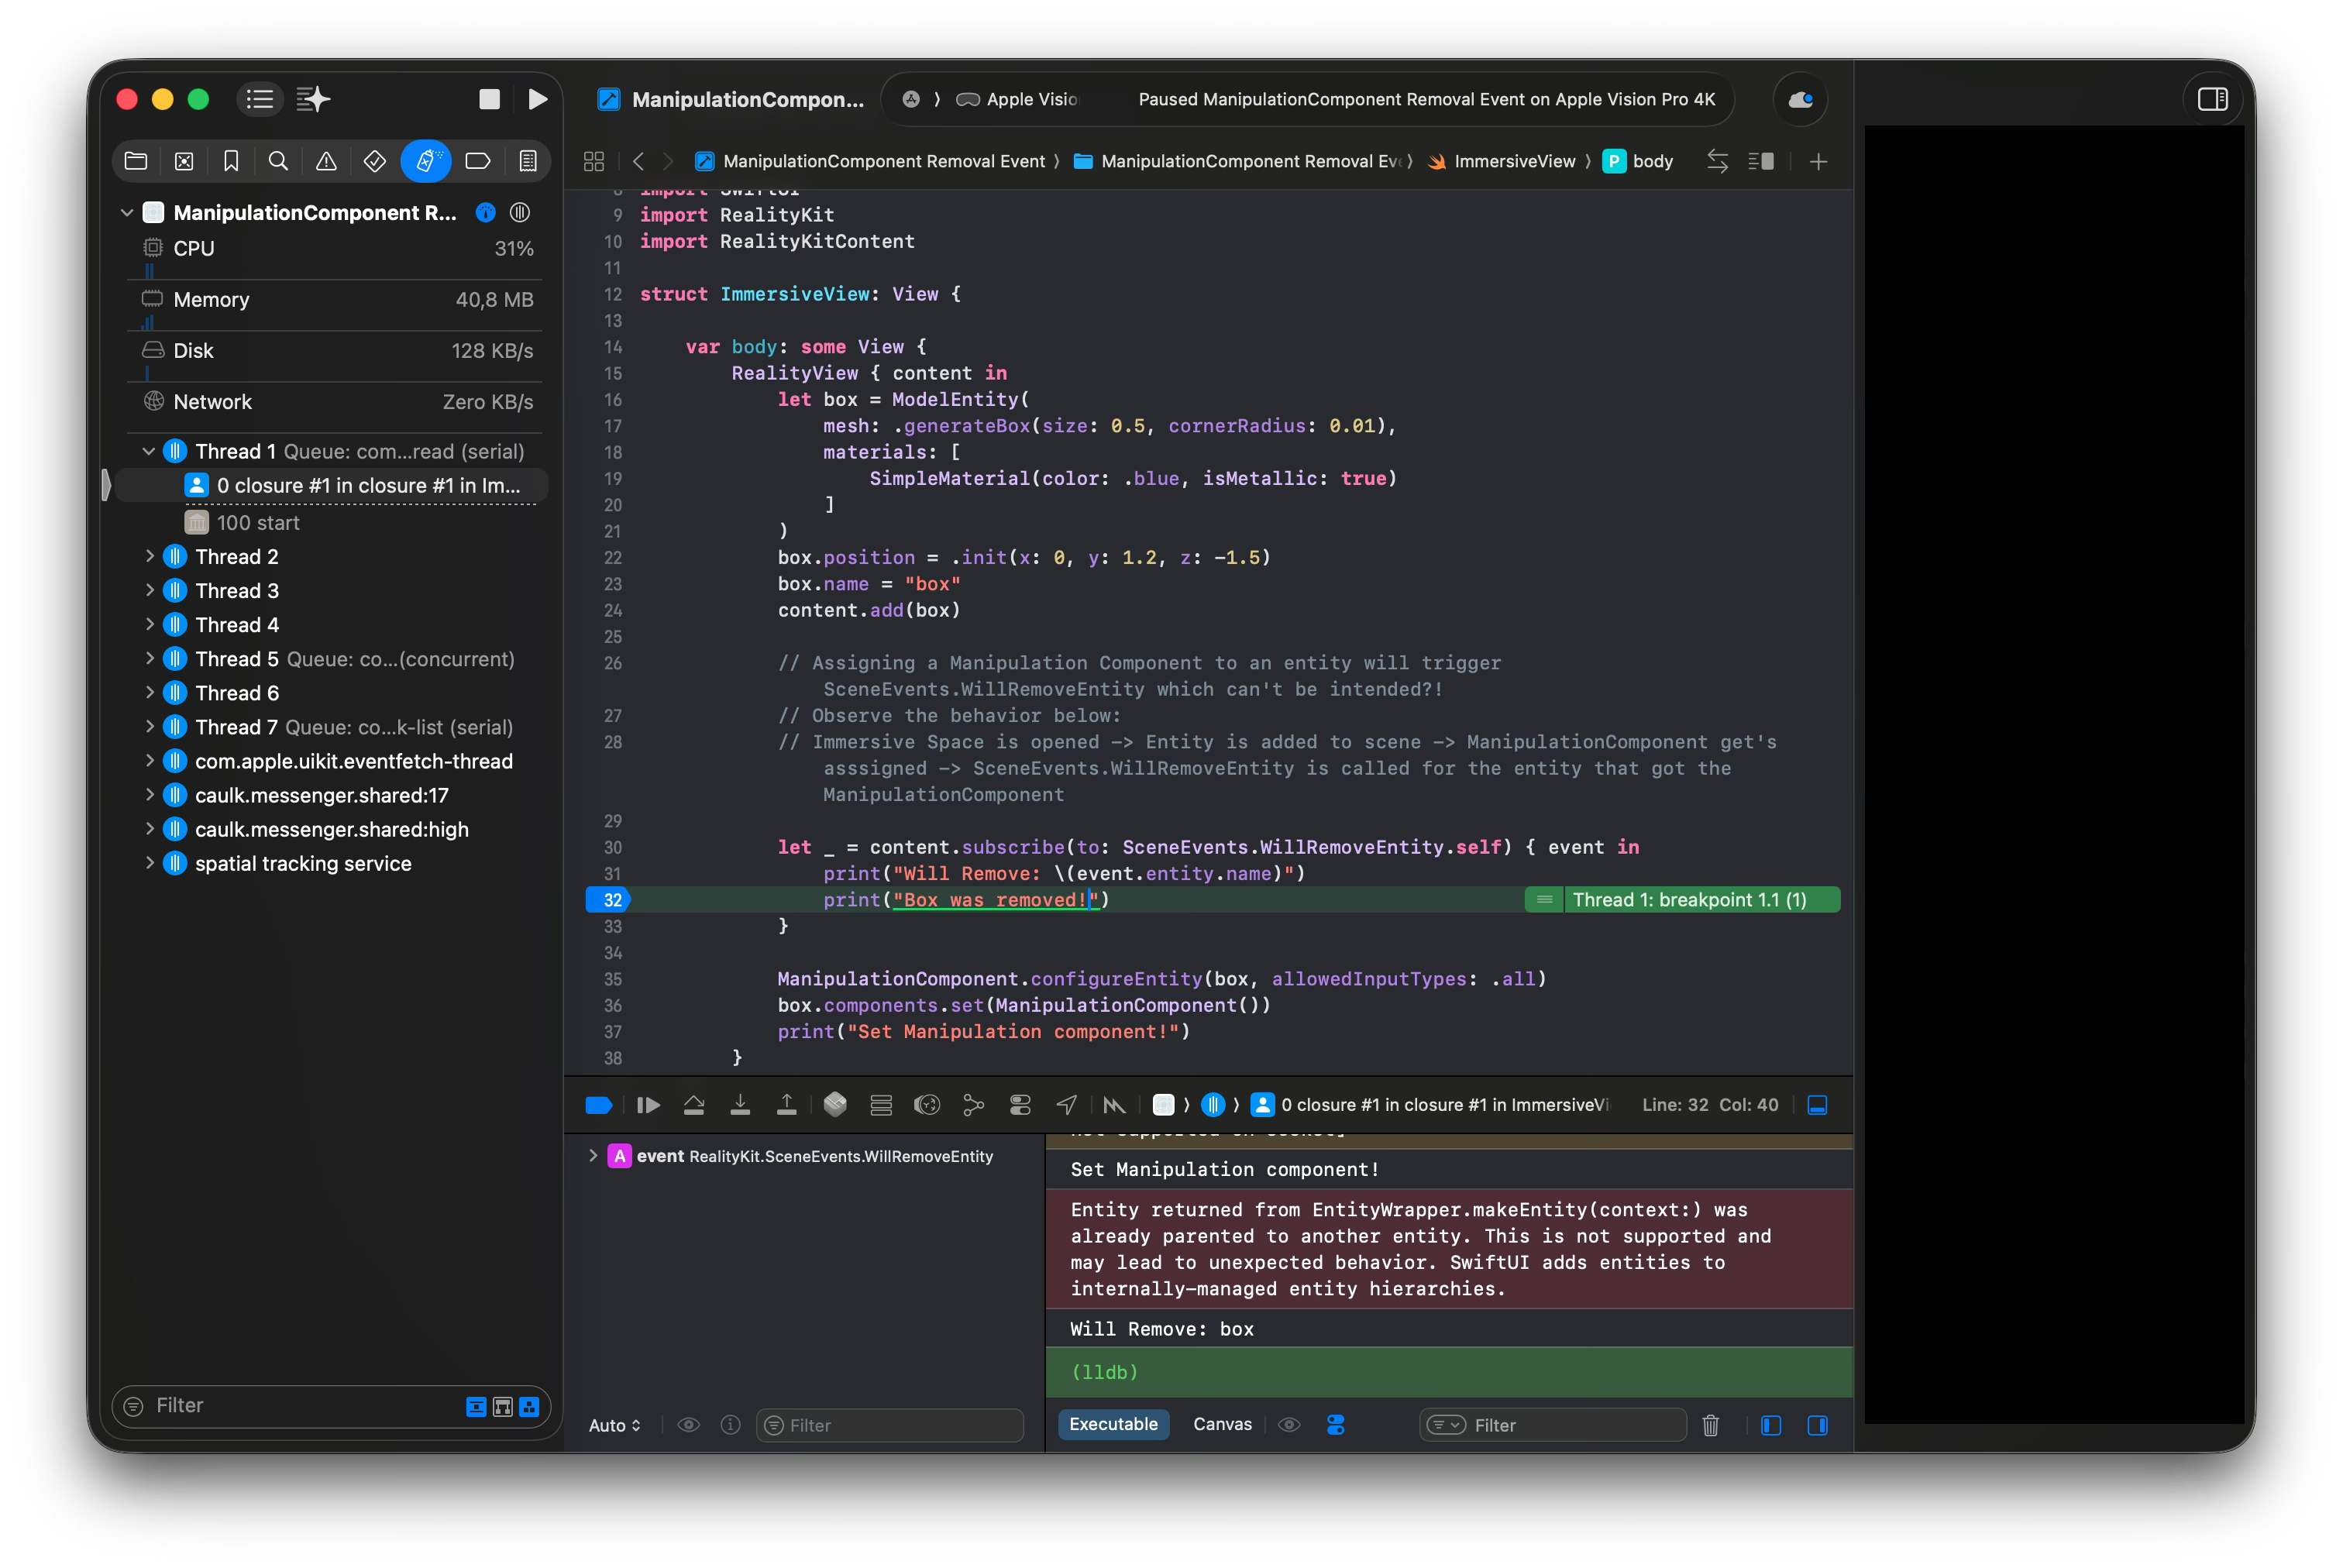Viewport: 2343px width, 1568px height.
Task: Open Simulate Location arrow icon
Action: 1067,1105
